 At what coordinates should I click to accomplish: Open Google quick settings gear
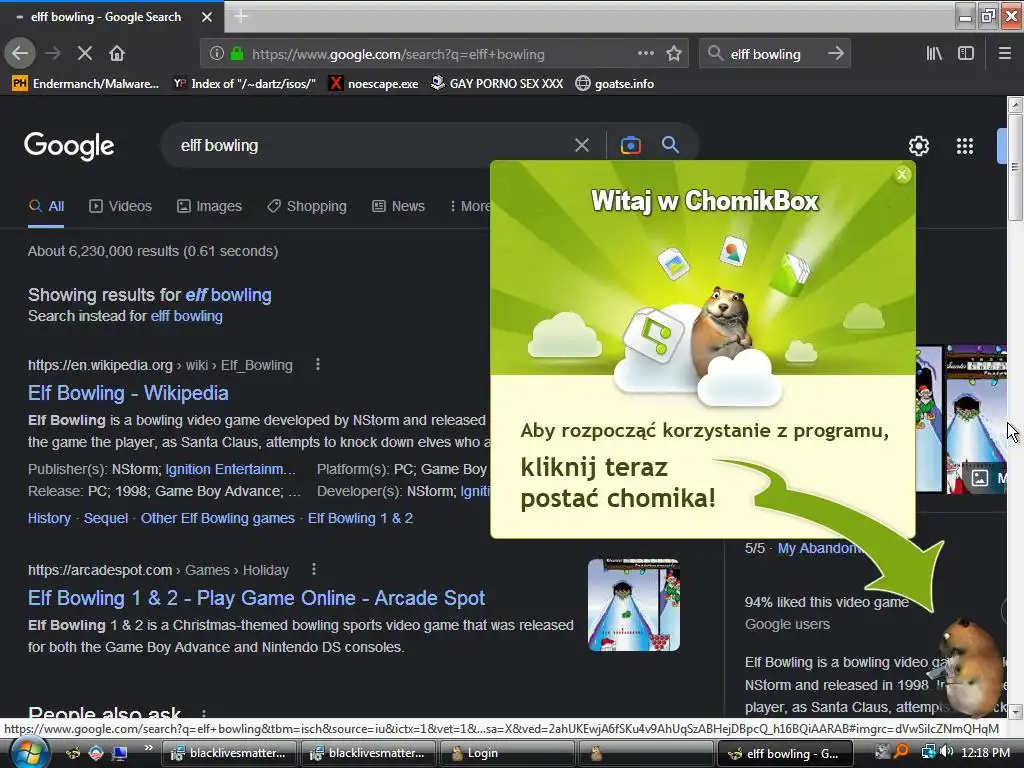pos(919,146)
